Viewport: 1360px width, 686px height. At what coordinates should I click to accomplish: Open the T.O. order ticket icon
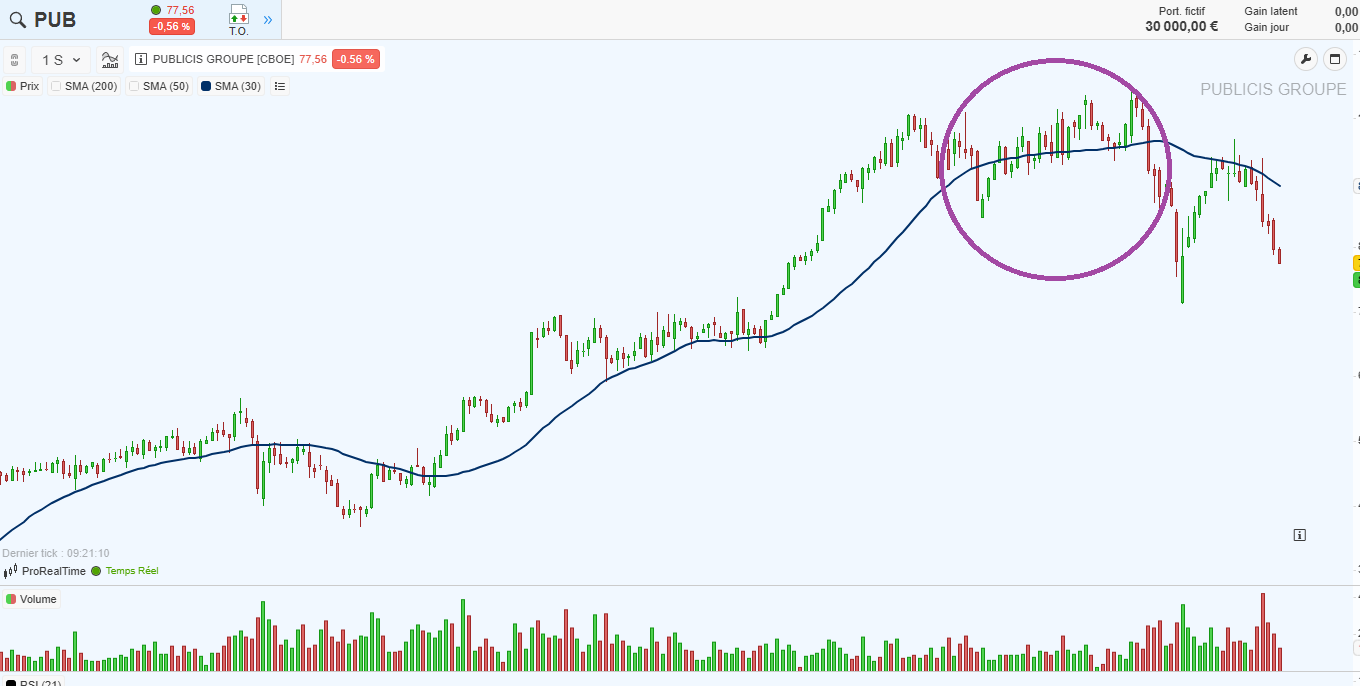coord(238,19)
